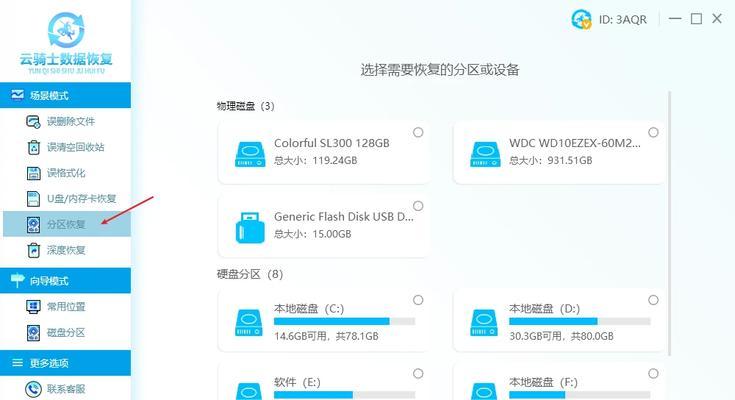The height and width of the screenshot is (400, 735).
Task: Choose 本地磁盘 (C:) radio button
Action: coord(418,300)
